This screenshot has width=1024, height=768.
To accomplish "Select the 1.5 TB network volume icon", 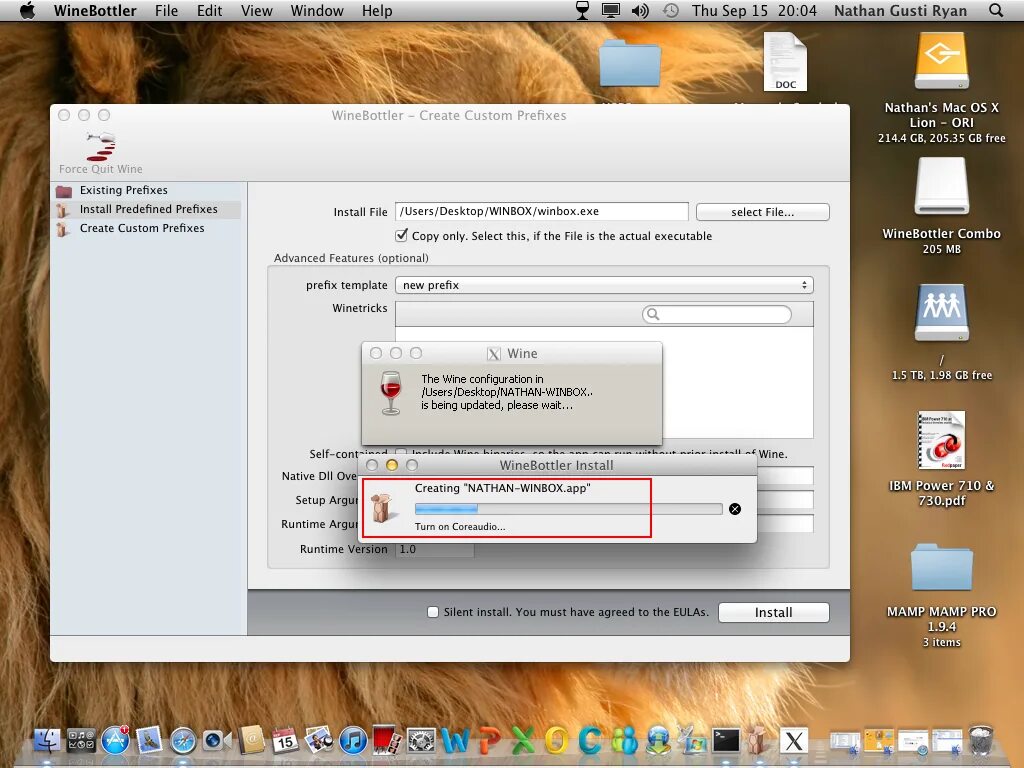I will 941,313.
